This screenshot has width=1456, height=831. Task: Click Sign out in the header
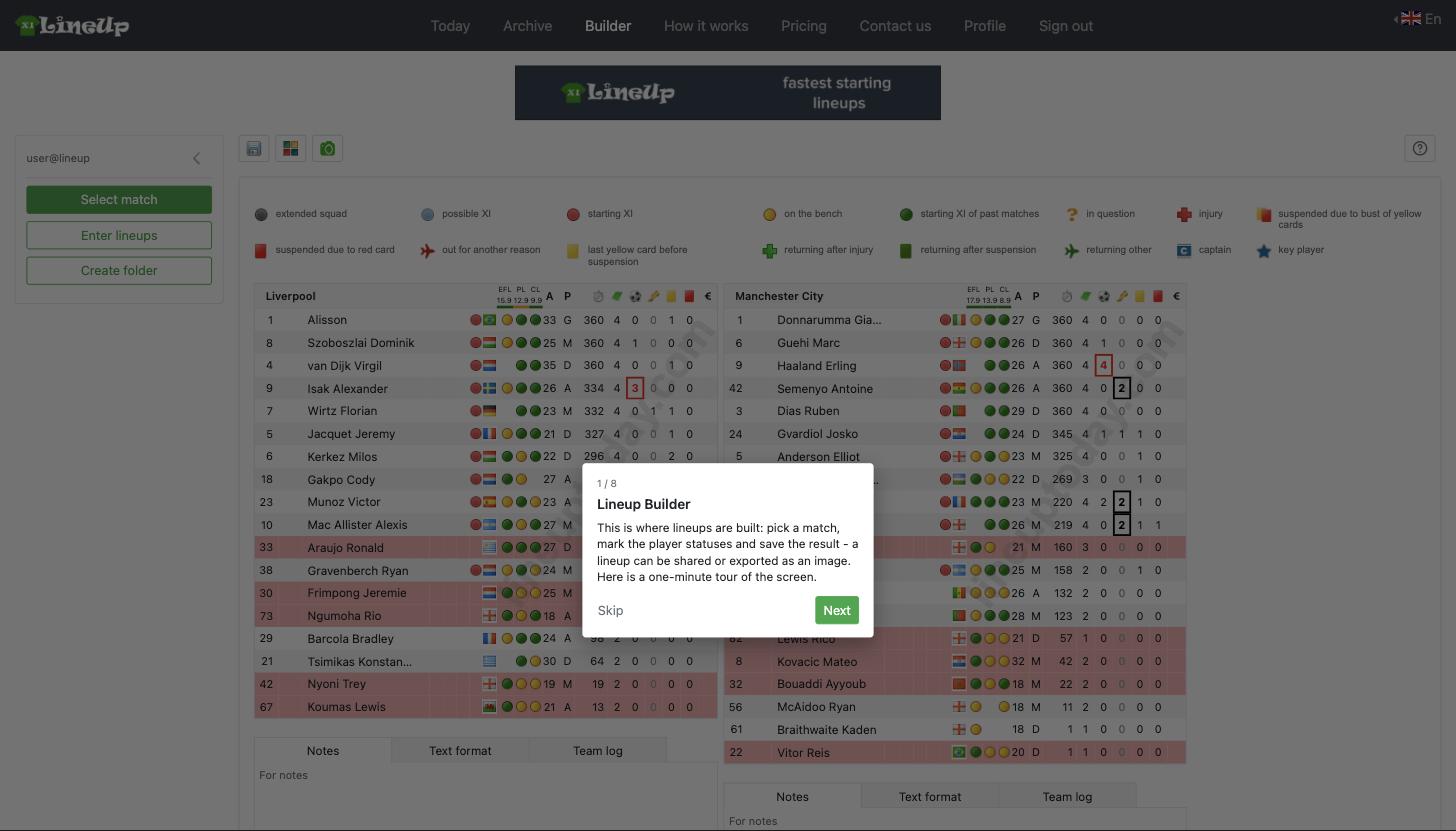point(1066,26)
